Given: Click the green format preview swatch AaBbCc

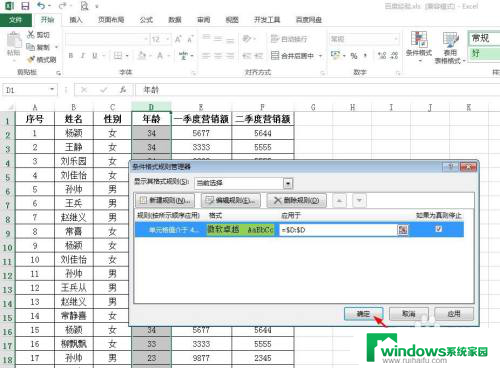Looking at the screenshot, I should [241, 229].
